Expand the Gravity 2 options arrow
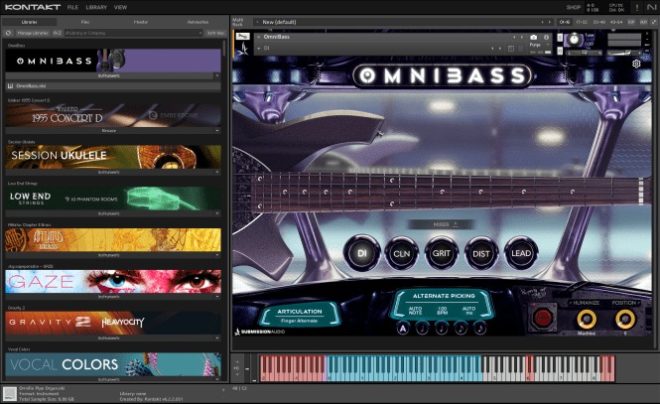 tap(217, 338)
